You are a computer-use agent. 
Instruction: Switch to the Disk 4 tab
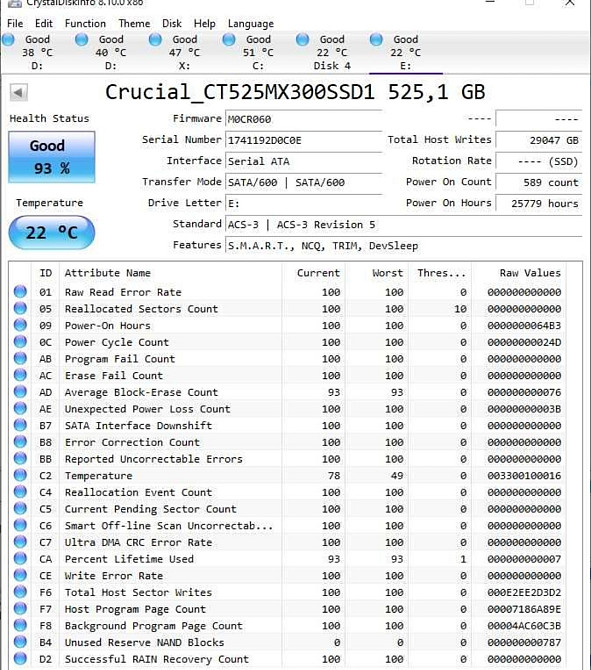[x=332, y=52]
